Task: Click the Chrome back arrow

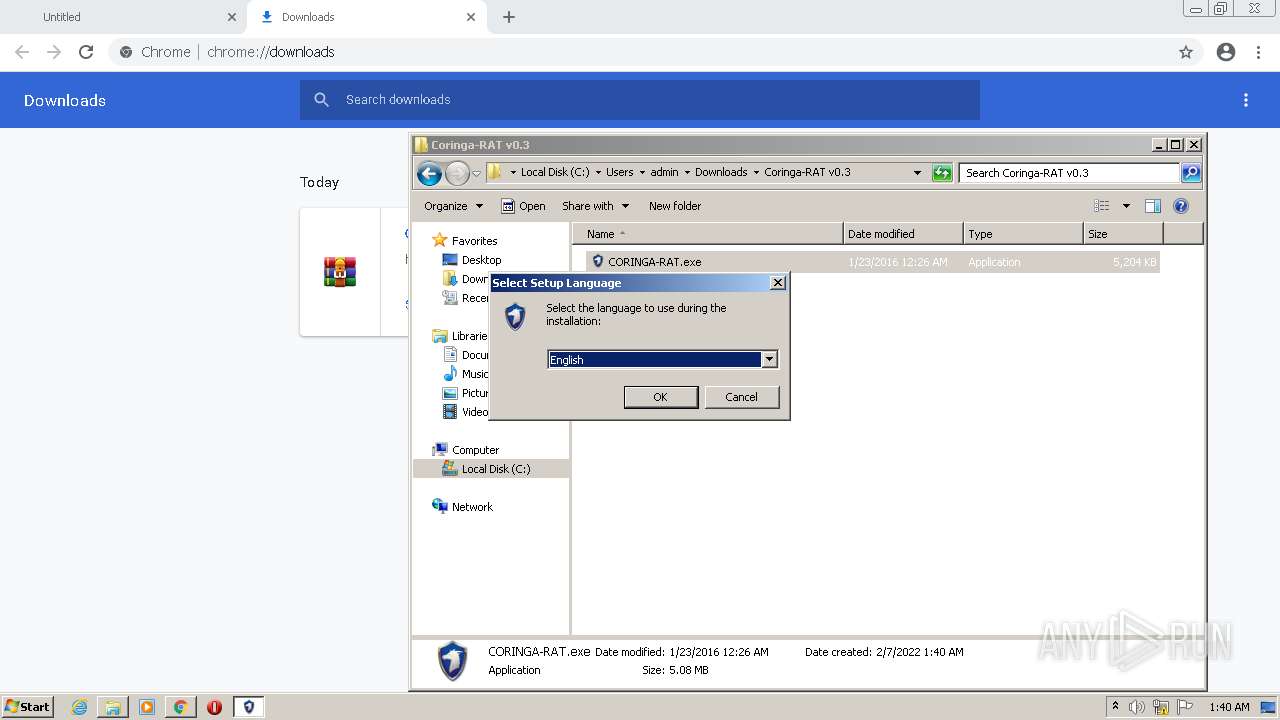Action: point(22,52)
